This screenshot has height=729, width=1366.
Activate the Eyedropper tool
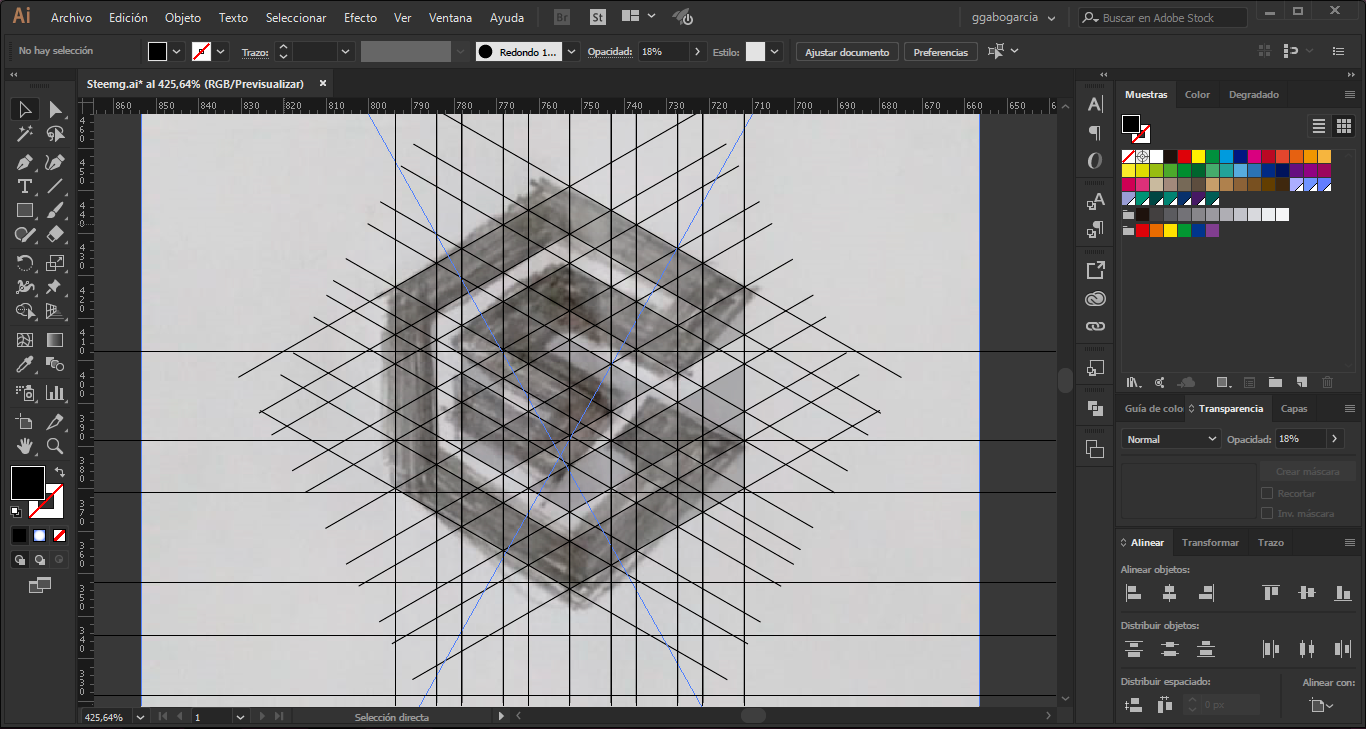coord(25,366)
